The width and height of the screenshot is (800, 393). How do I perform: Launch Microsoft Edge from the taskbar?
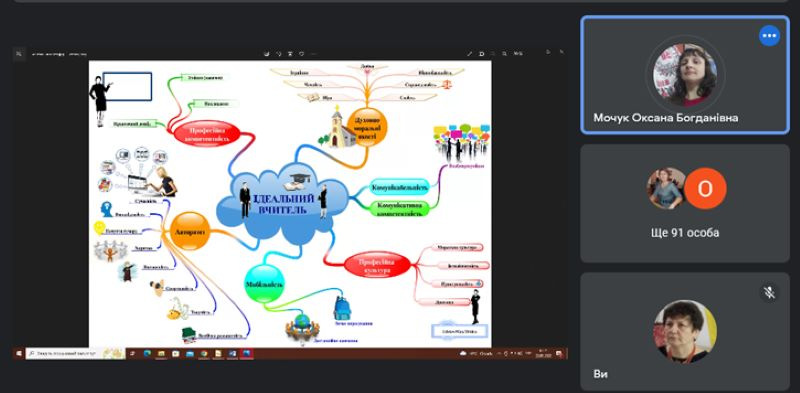click(147, 354)
